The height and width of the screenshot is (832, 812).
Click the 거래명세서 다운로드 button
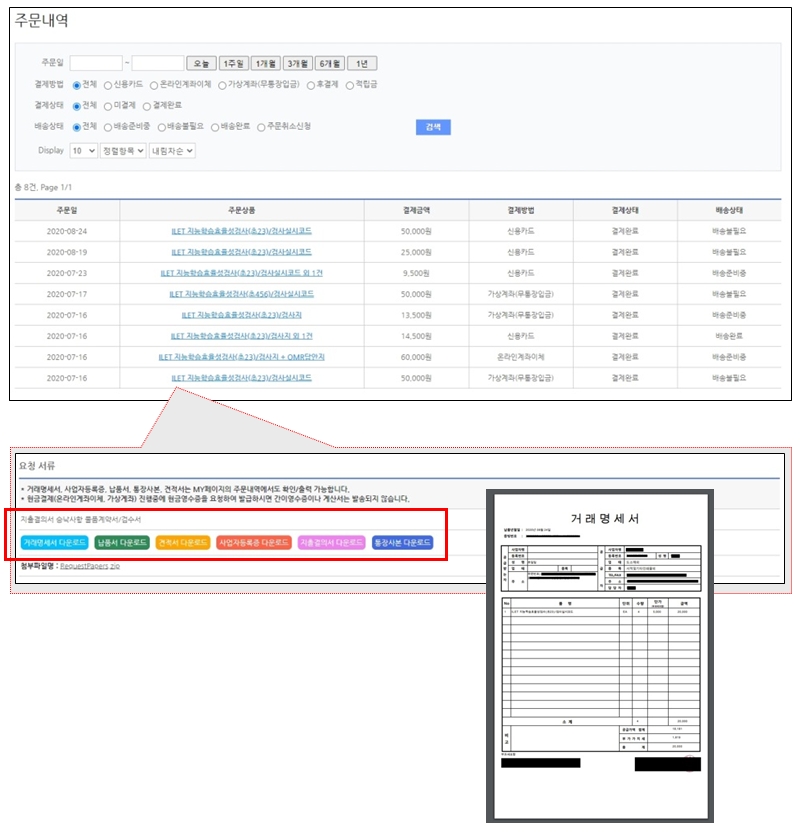54,542
